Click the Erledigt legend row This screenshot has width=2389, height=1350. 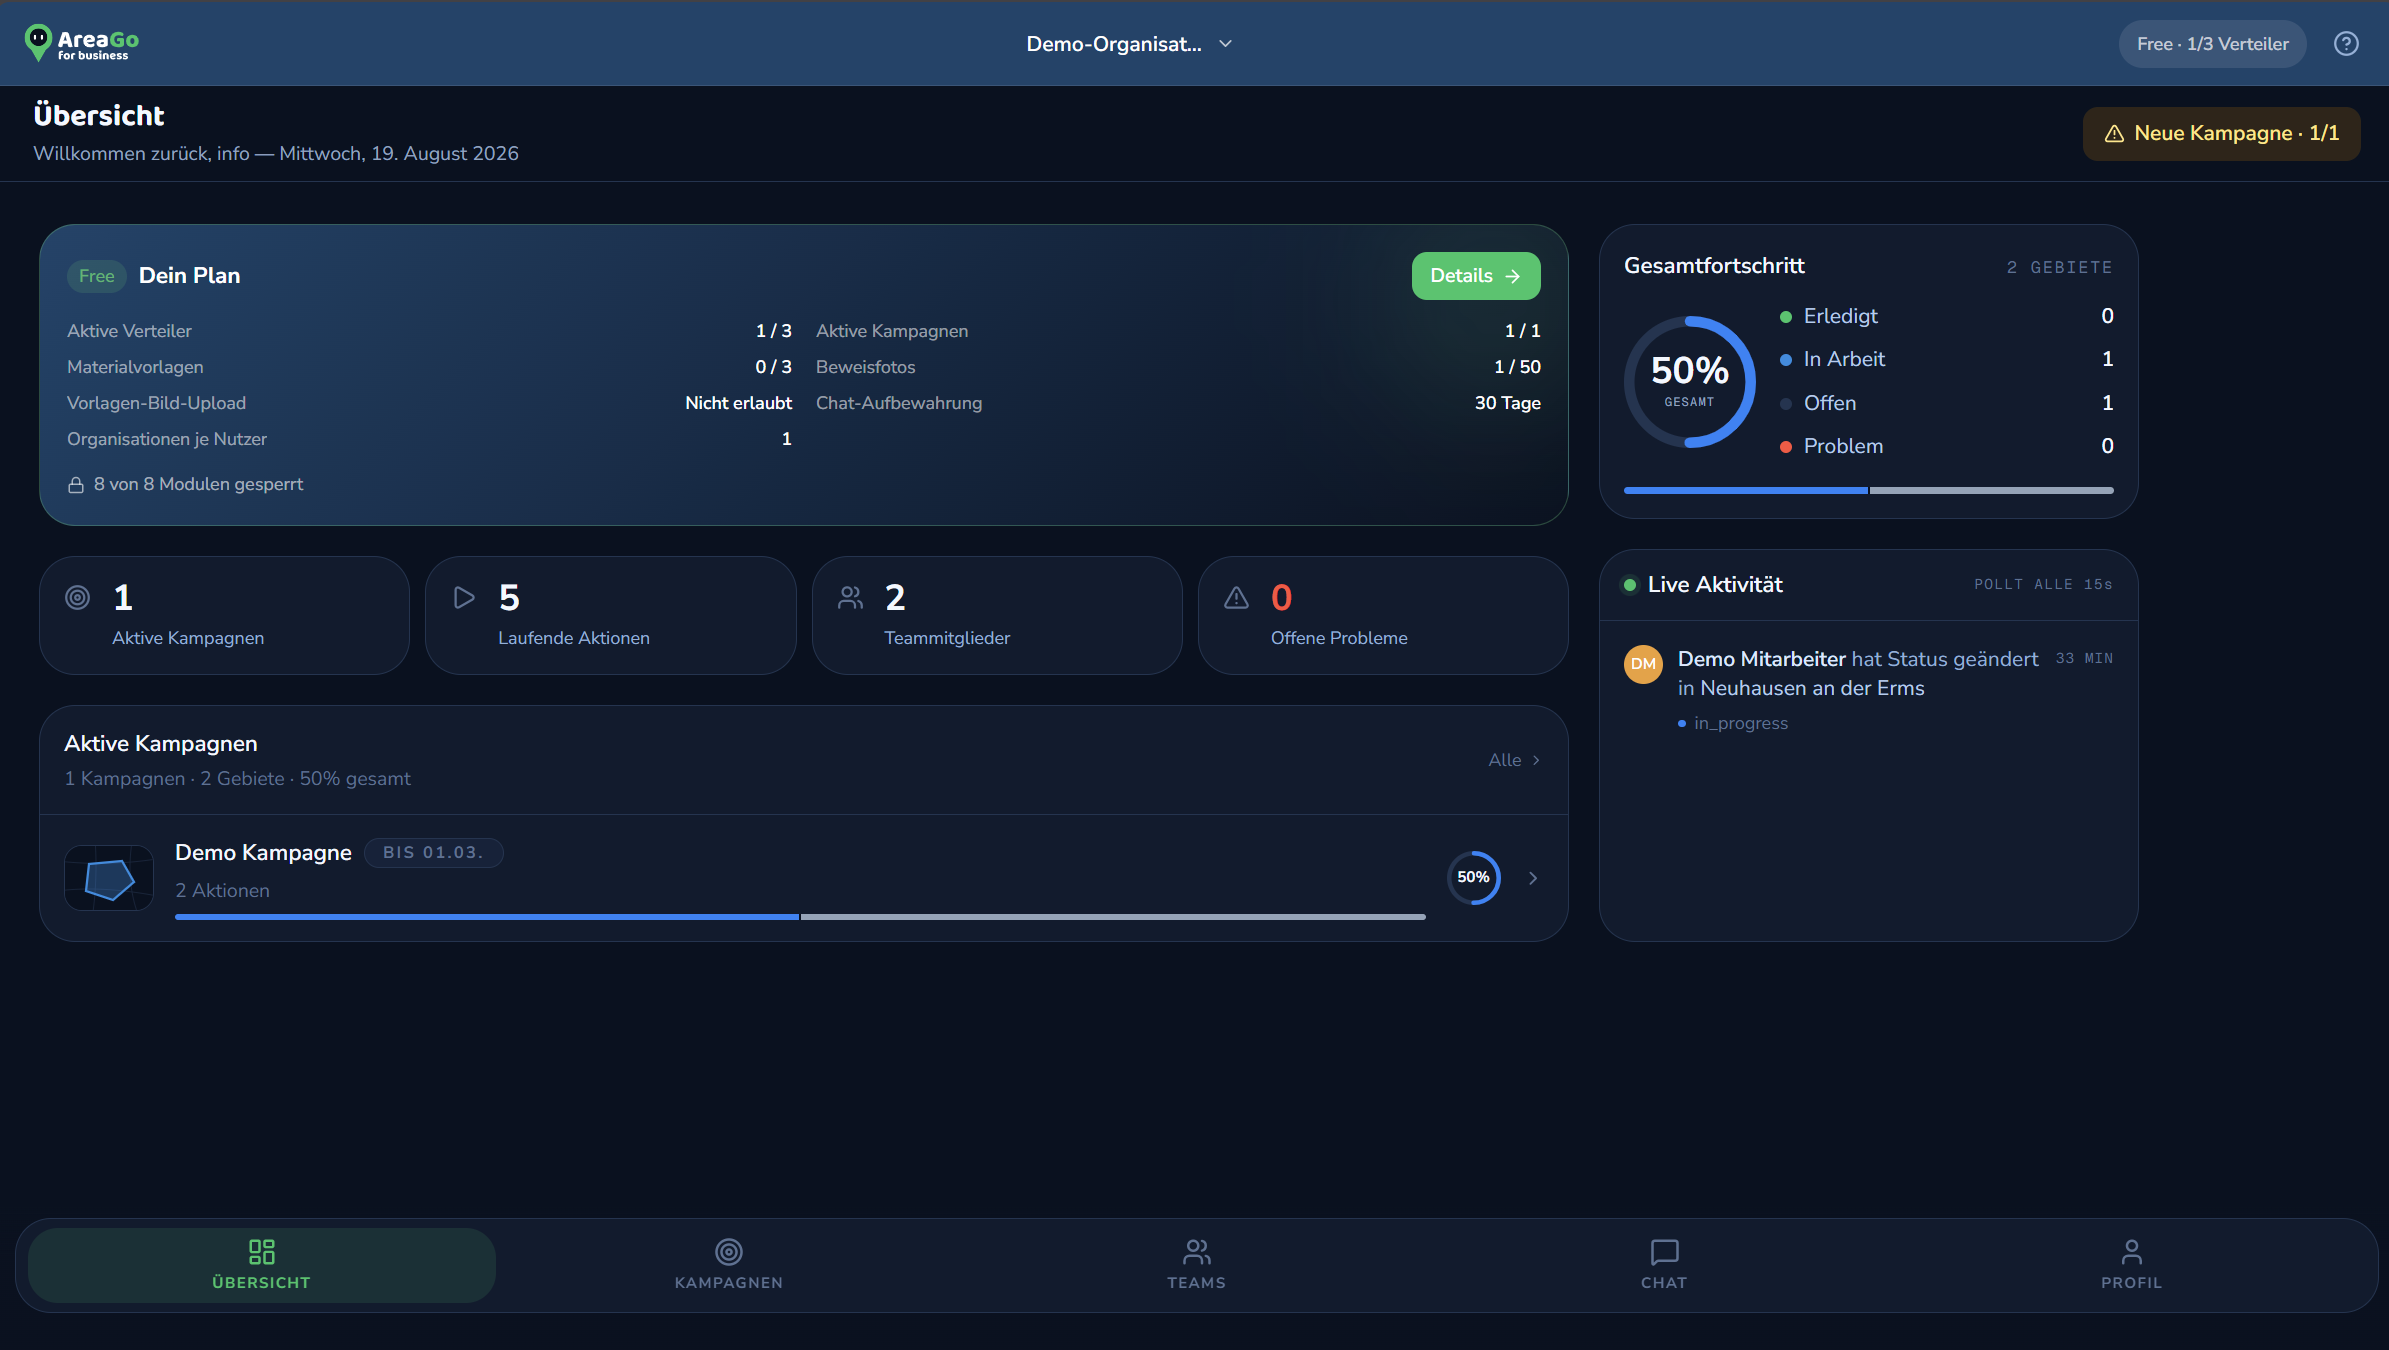[1947, 316]
